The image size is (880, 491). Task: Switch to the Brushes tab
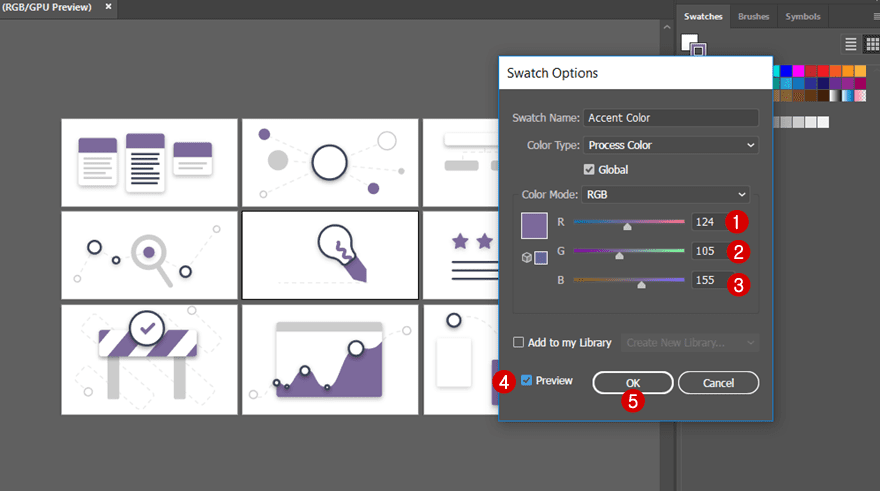tap(753, 17)
